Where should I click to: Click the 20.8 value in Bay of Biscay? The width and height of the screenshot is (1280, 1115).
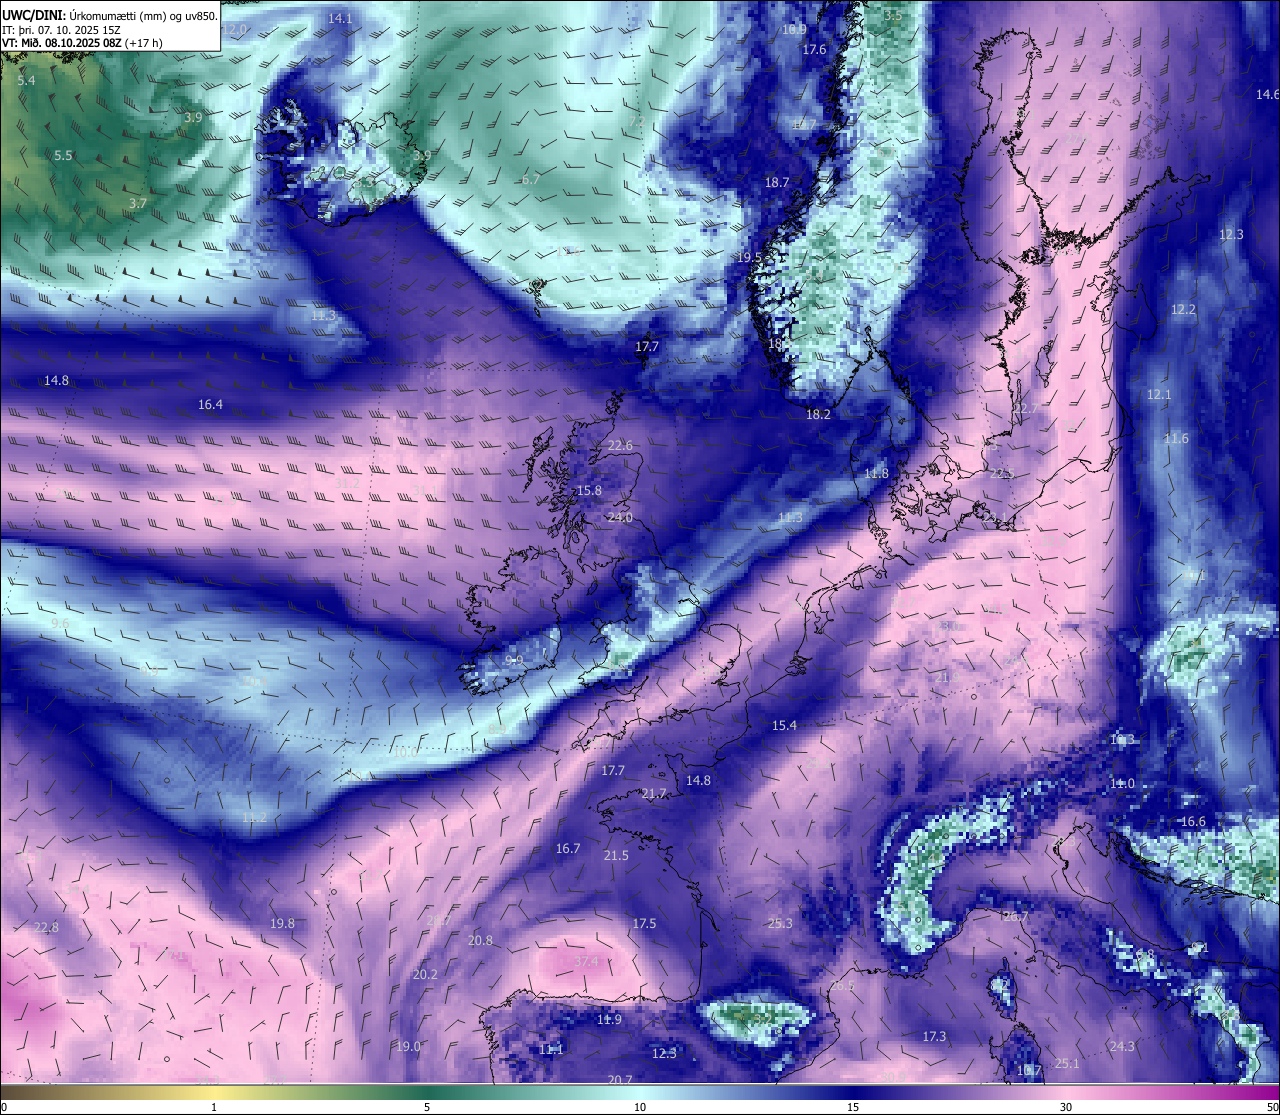pos(480,940)
